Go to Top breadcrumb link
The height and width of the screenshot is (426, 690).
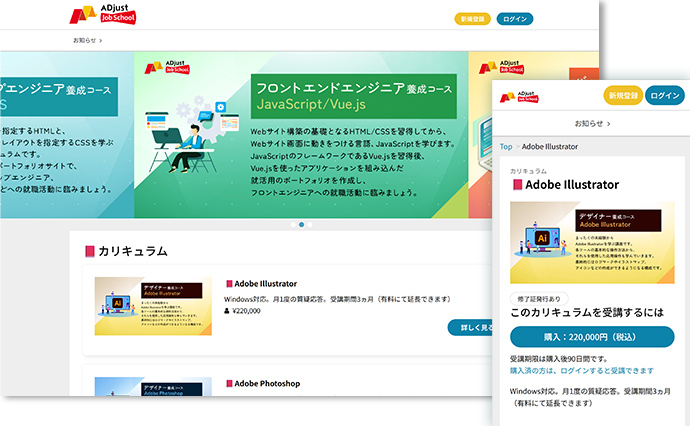[x=506, y=147]
